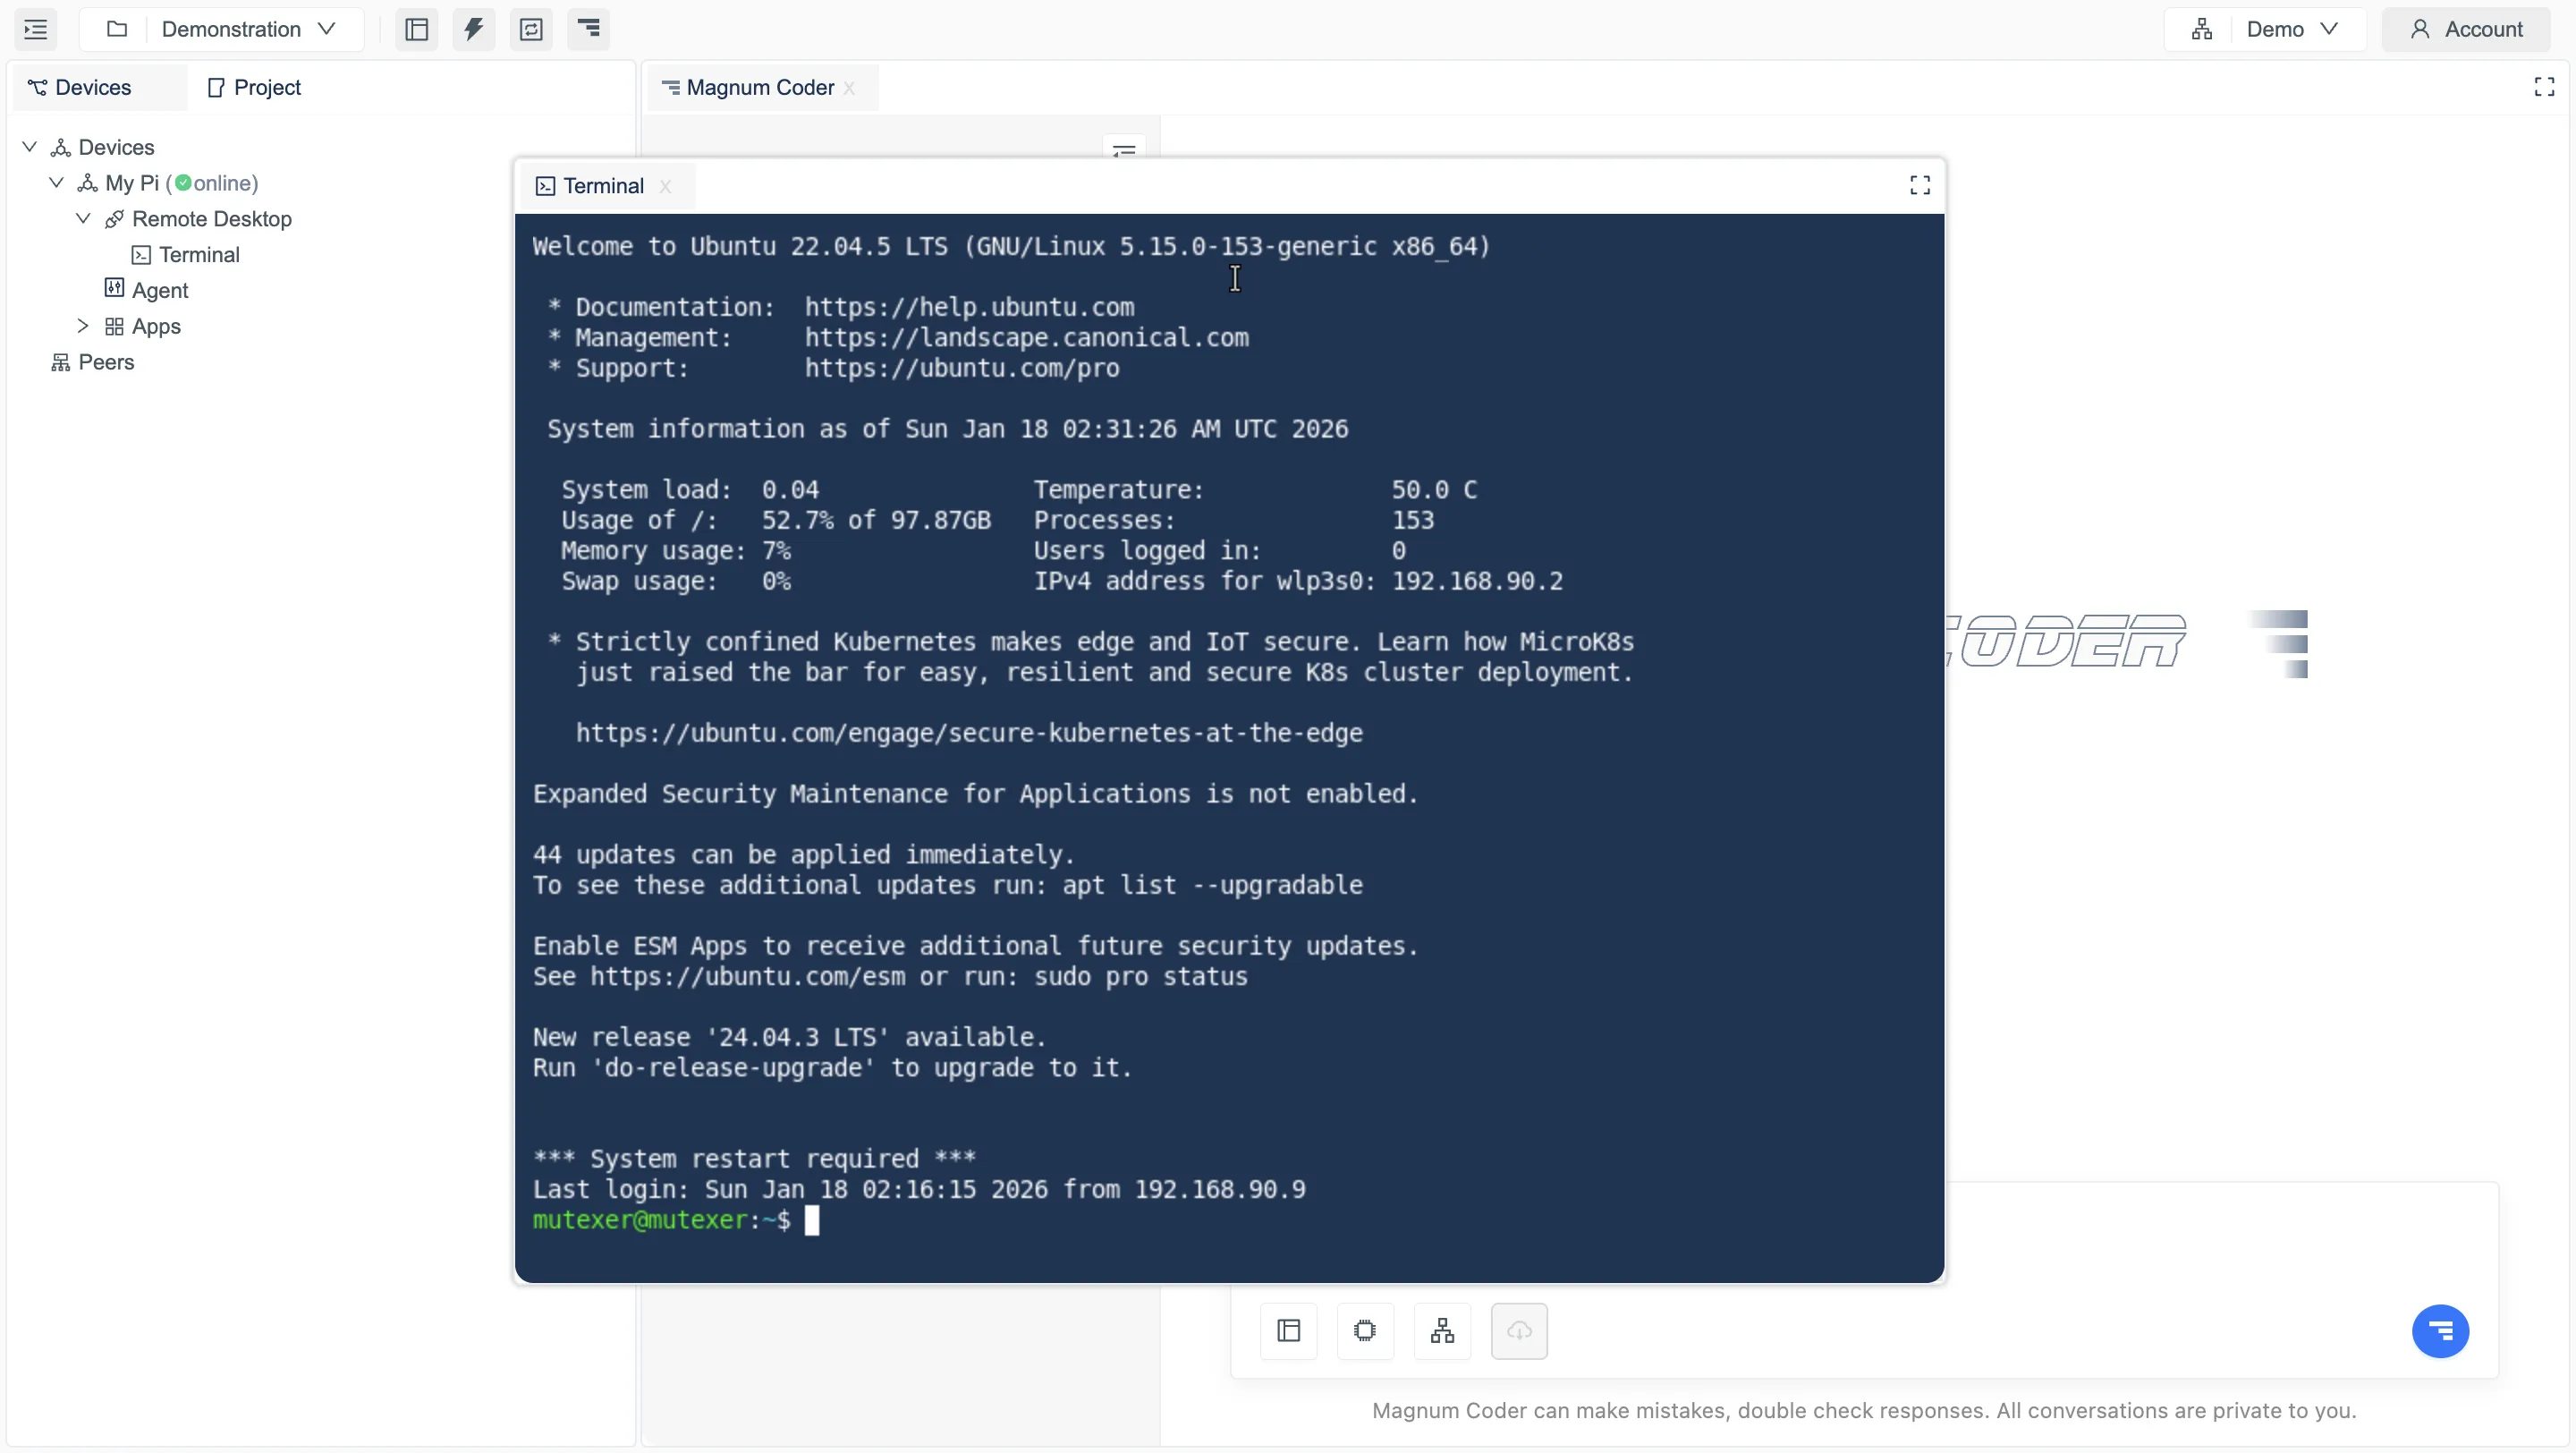Expand the Apps tree item
Screen dimensions: 2576x1453
click(x=84, y=326)
